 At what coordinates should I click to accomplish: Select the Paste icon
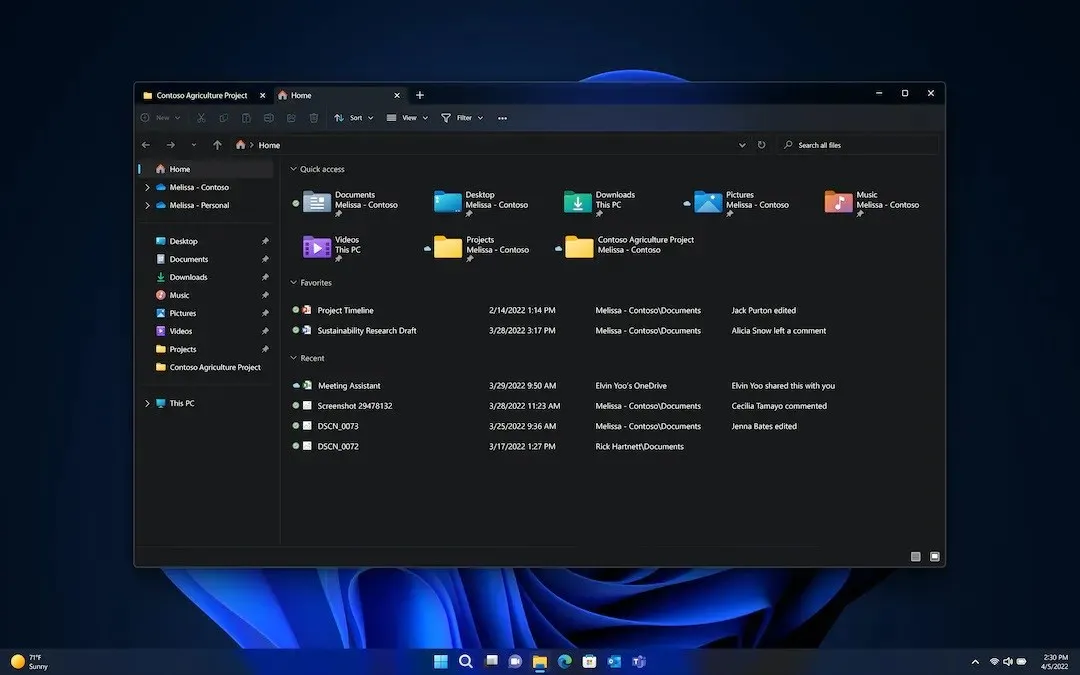click(246, 117)
